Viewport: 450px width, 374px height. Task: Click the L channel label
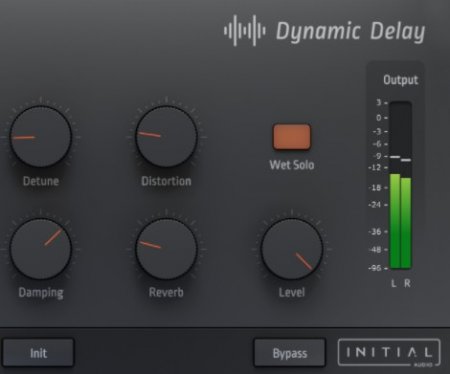[x=394, y=283]
